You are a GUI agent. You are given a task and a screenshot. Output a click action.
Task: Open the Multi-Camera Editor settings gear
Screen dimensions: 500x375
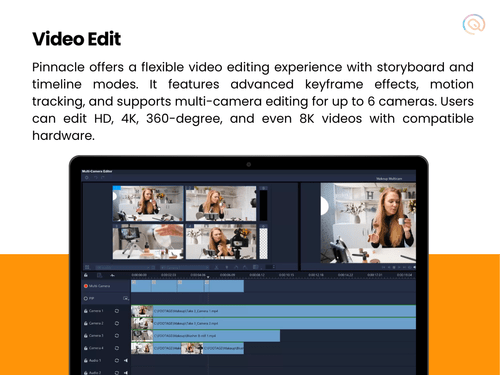pos(87,178)
